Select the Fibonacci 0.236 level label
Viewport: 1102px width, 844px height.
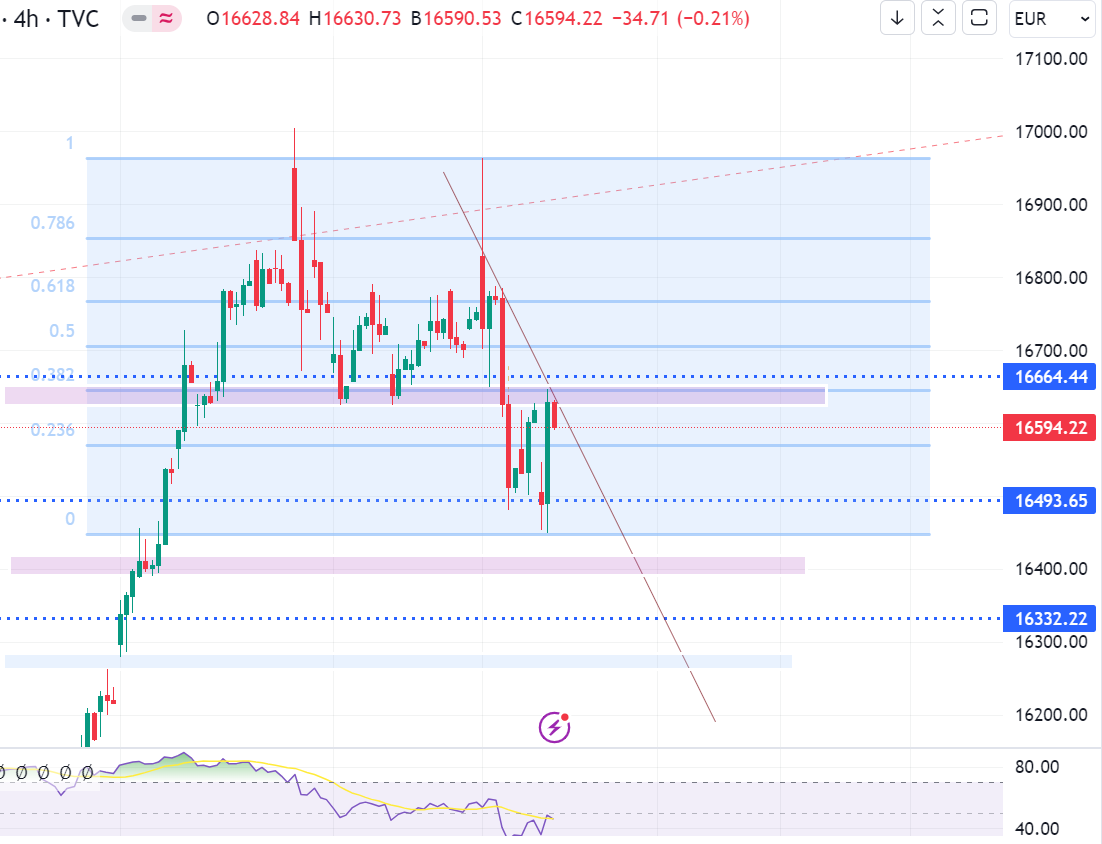[52, 429]
